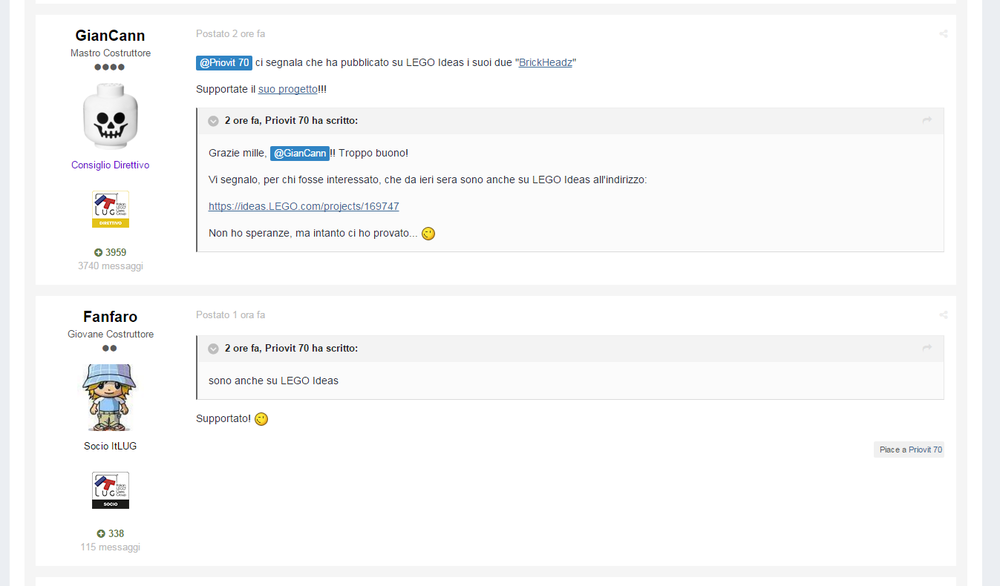Image resolution: width=1000 pixels, height=586 pixels.
Task: Click ItLUG Socio badge under Fanfaro
Action: pyautogui.click(x=110, y=490)
